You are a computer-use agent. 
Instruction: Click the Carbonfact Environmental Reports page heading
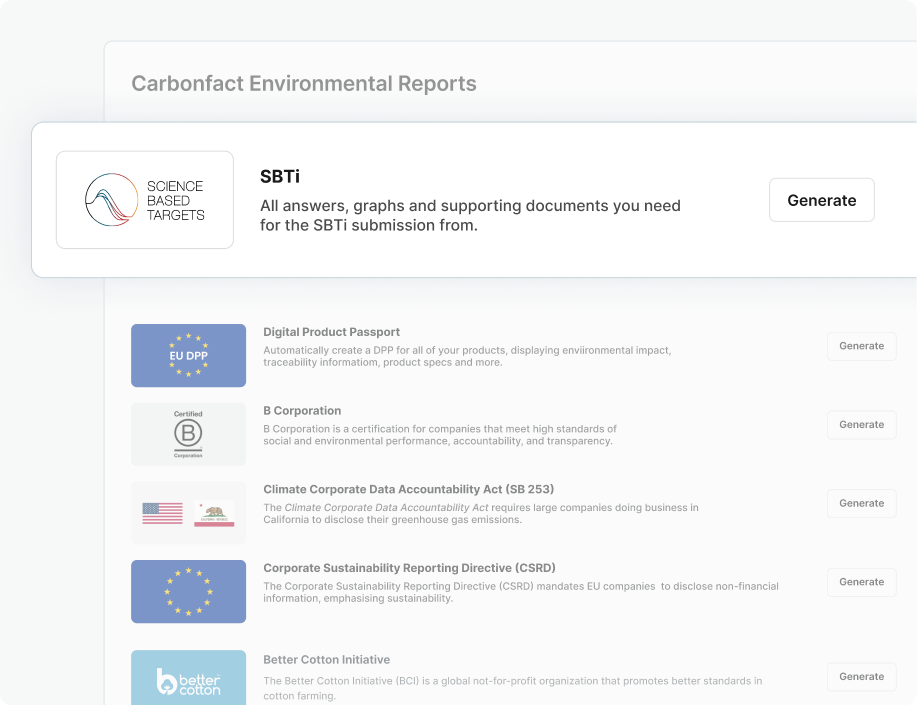(x=304, y=84)
